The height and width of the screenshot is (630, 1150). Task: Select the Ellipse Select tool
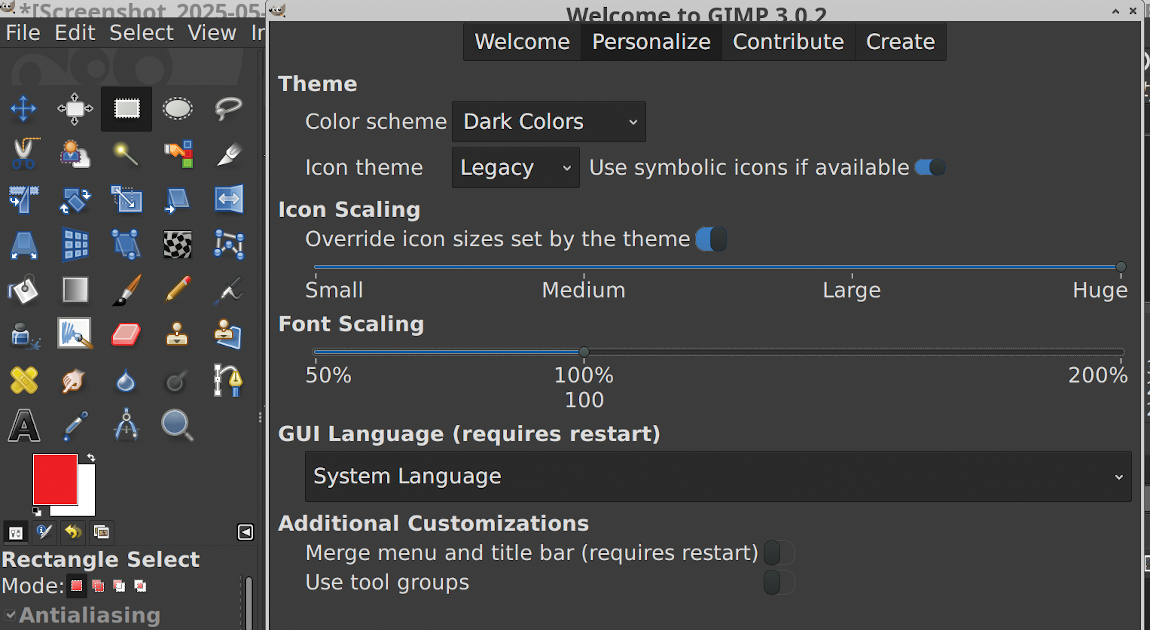tap(178, 109)
